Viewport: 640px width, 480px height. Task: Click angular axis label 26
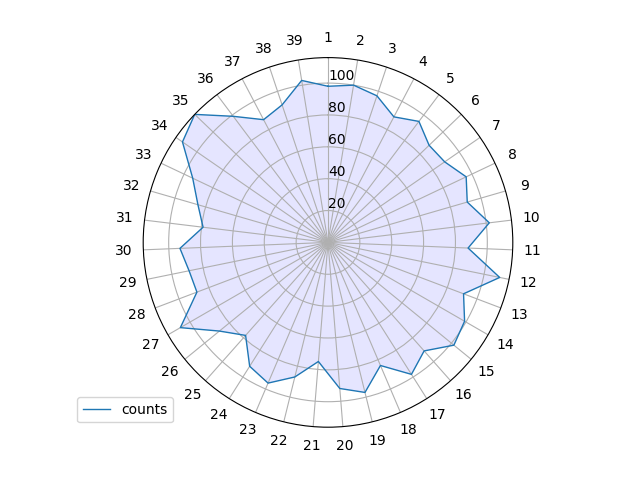170,371
